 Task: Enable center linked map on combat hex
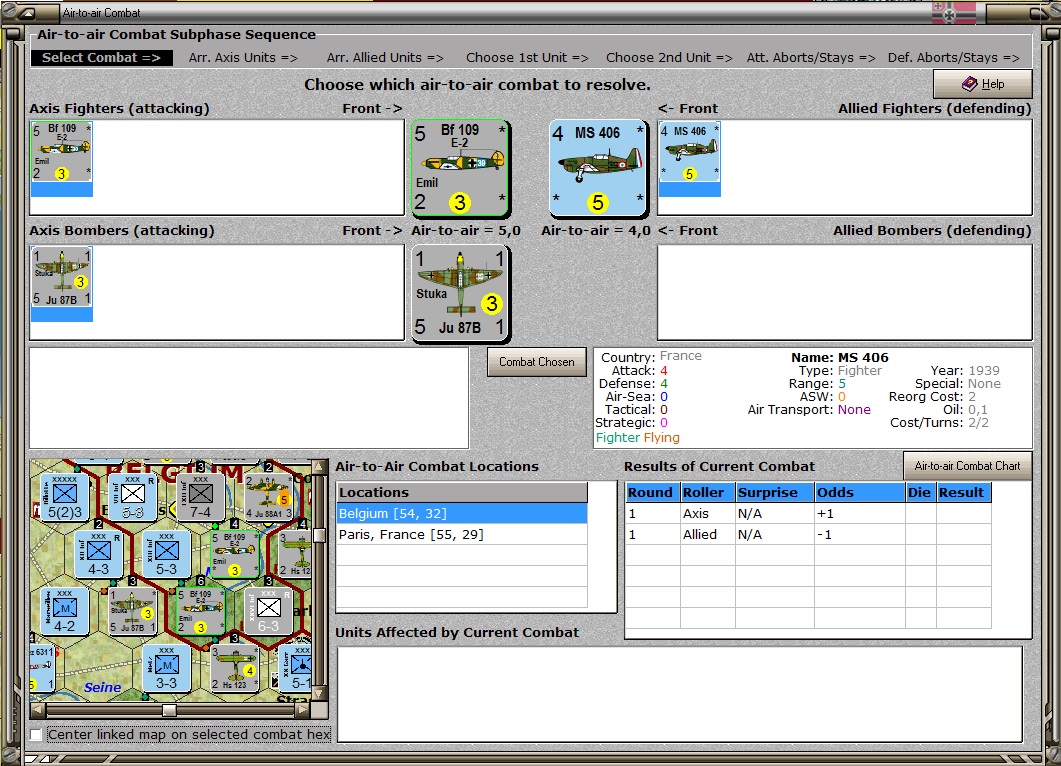pos(37,735)
